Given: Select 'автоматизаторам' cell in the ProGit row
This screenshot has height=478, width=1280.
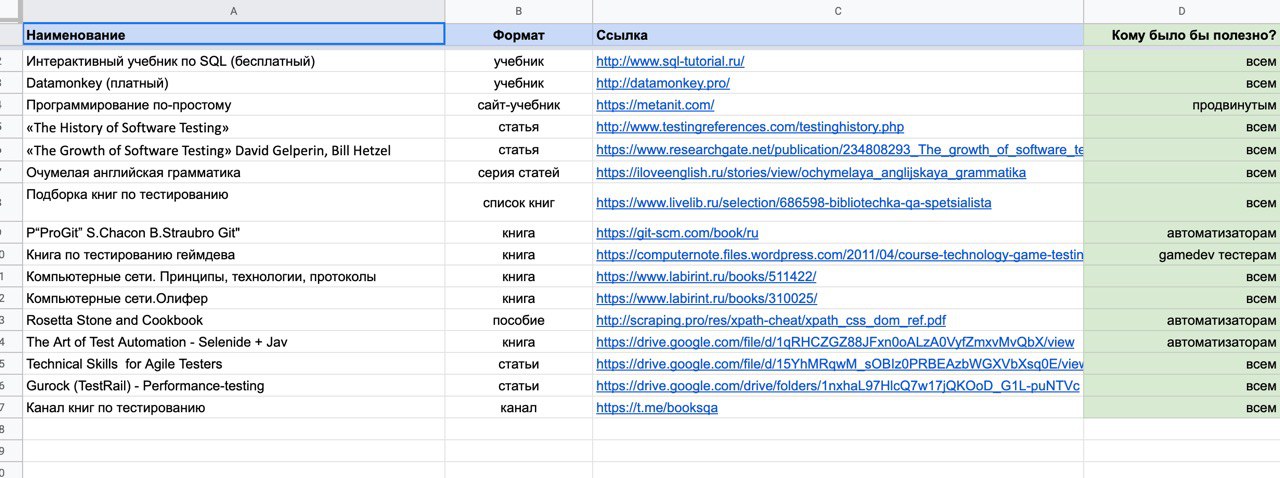Looking at the screenshot, I should (1182, 233).
